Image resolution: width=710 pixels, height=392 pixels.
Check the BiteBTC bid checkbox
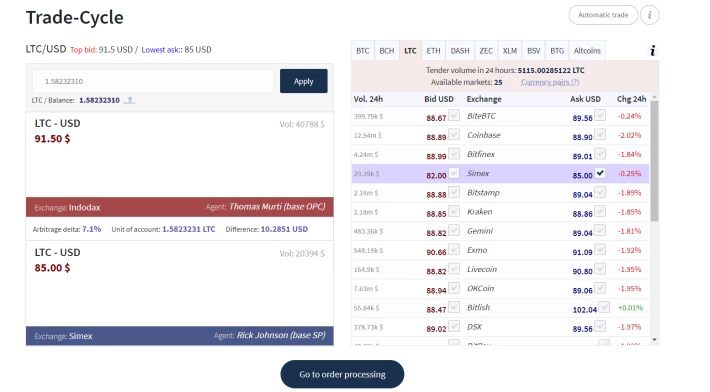(x=454, y=115)
